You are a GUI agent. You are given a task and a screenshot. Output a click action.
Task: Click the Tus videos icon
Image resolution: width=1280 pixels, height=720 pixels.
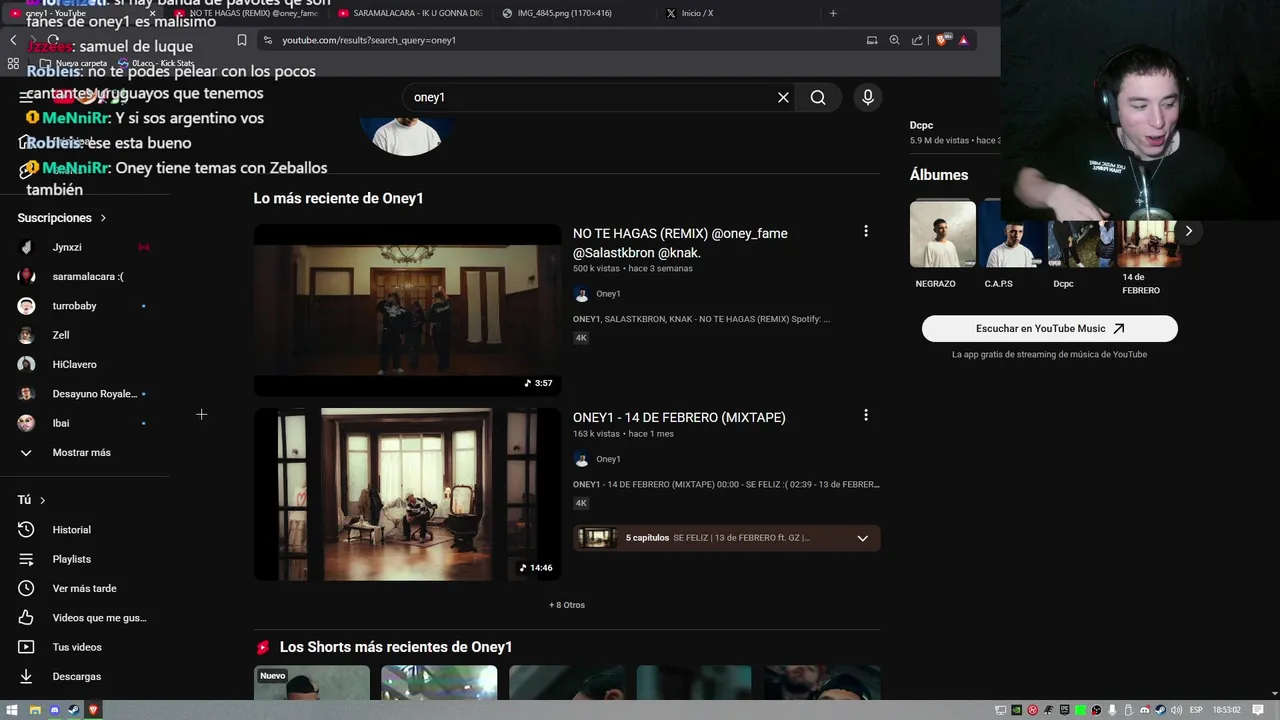26,647
